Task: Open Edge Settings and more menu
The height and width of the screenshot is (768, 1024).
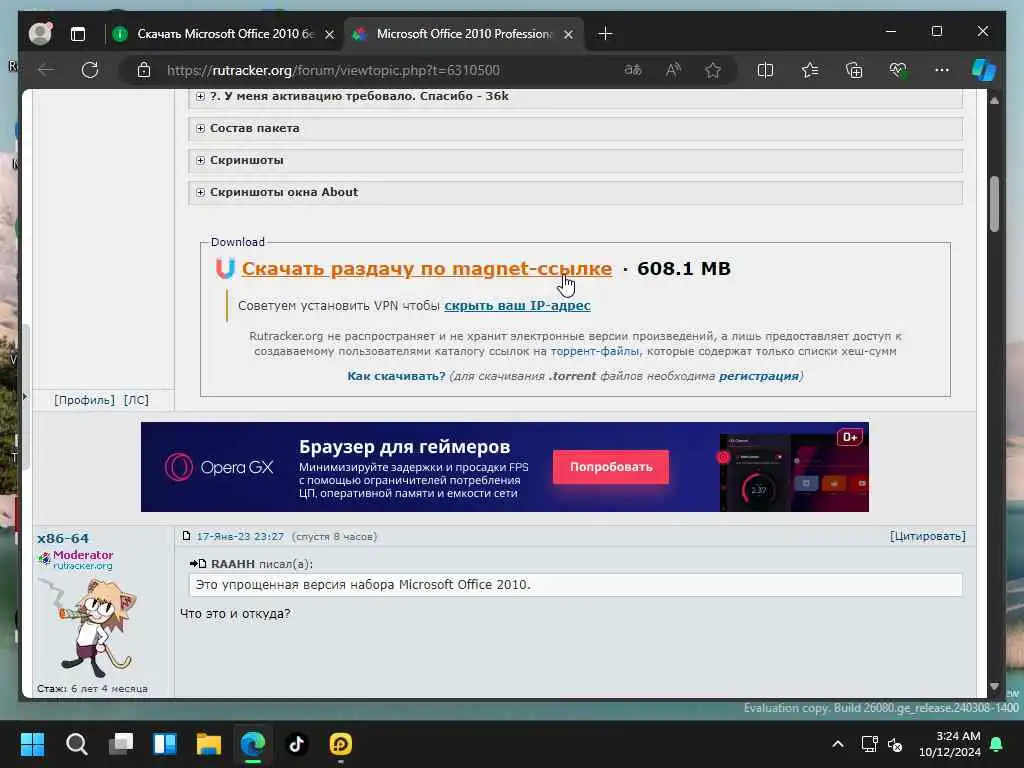Action: coord(942,70)
